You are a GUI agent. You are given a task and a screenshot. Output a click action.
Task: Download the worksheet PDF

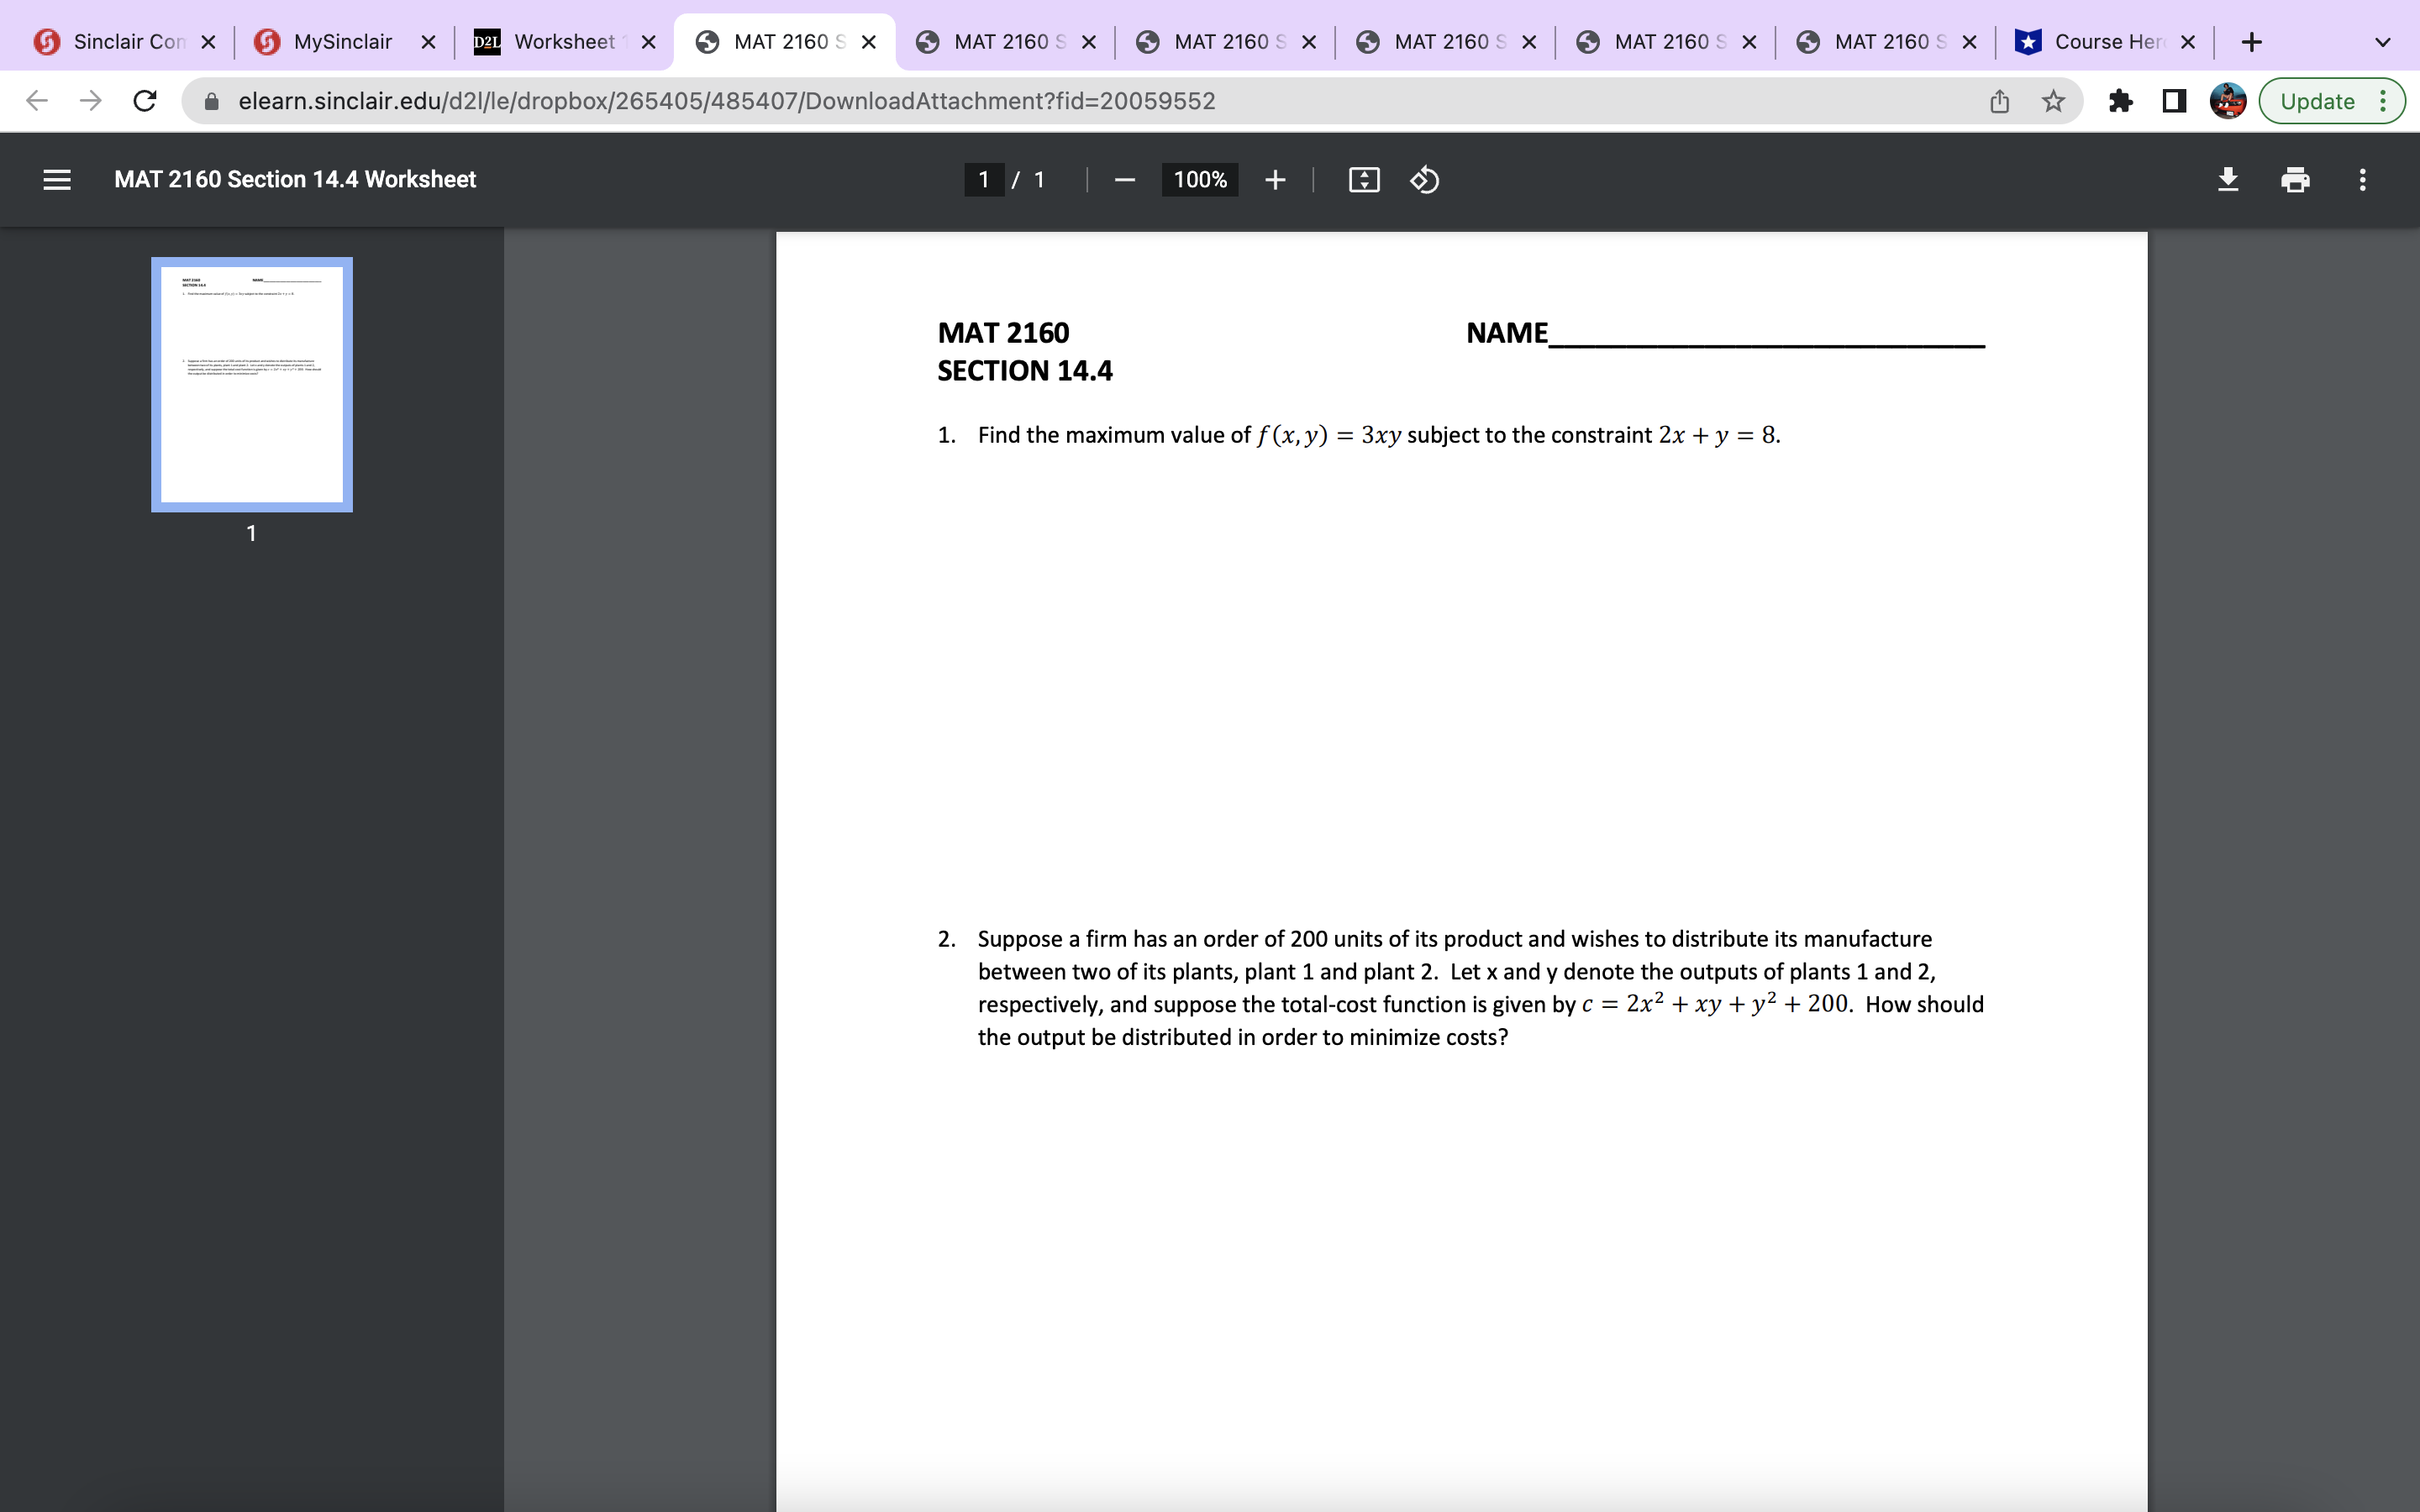point(2228,179)
